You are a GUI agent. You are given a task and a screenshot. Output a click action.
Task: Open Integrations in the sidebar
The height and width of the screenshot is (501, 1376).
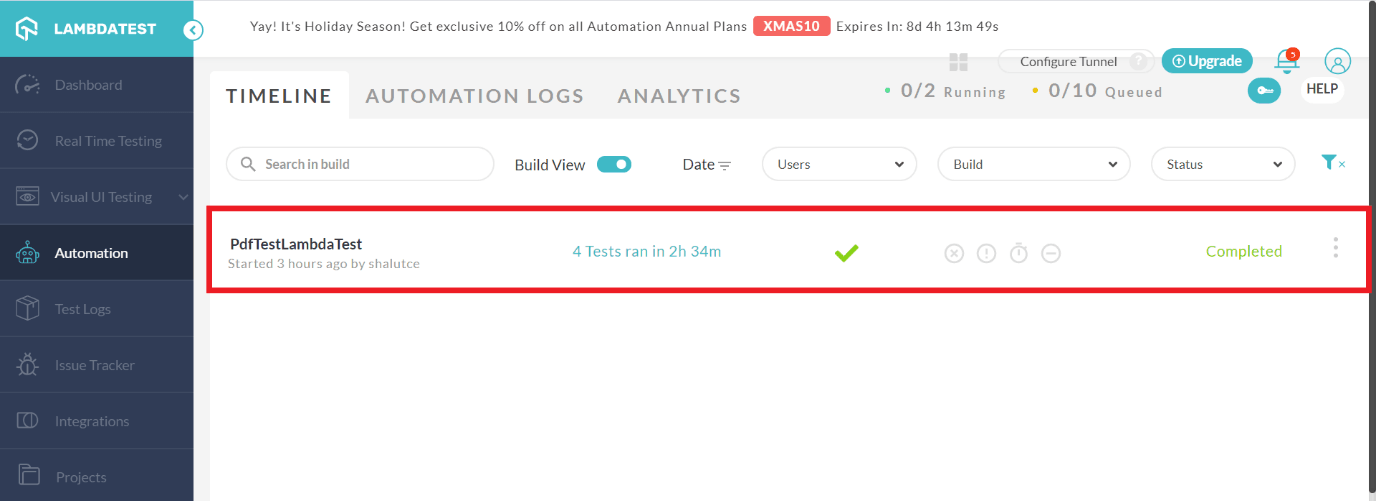coord(97,421)
